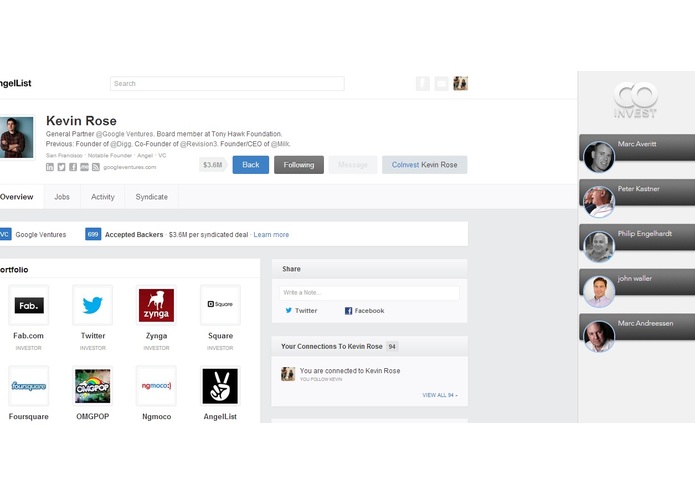
Task: Switch to the Activity tab
Action: pos(103,197)
